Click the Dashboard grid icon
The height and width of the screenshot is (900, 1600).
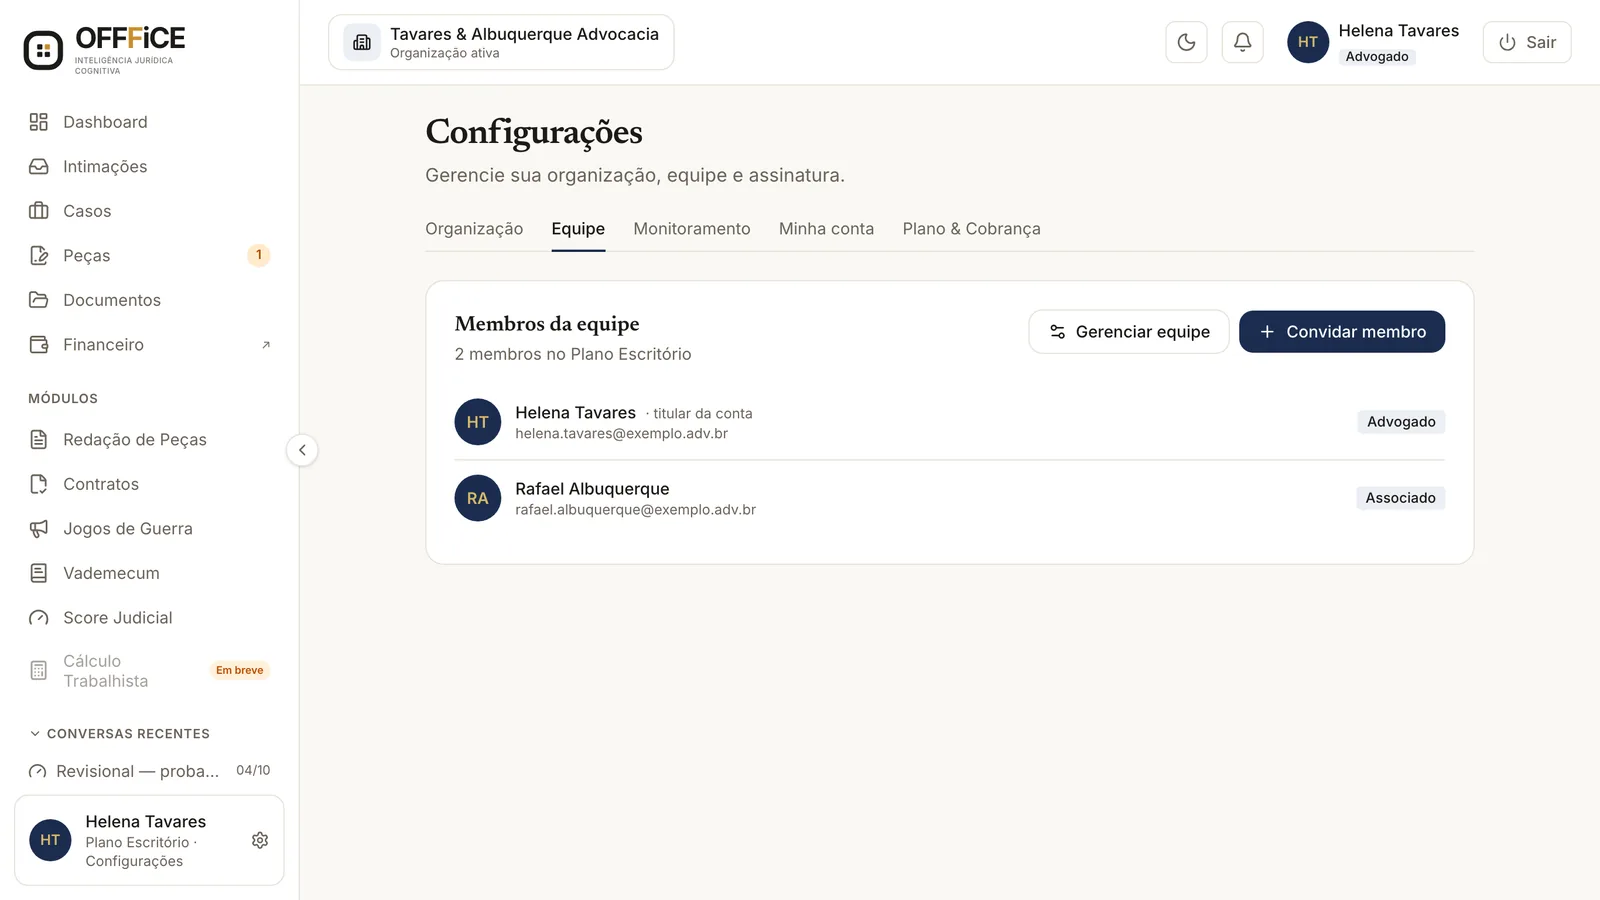[39, 122]
